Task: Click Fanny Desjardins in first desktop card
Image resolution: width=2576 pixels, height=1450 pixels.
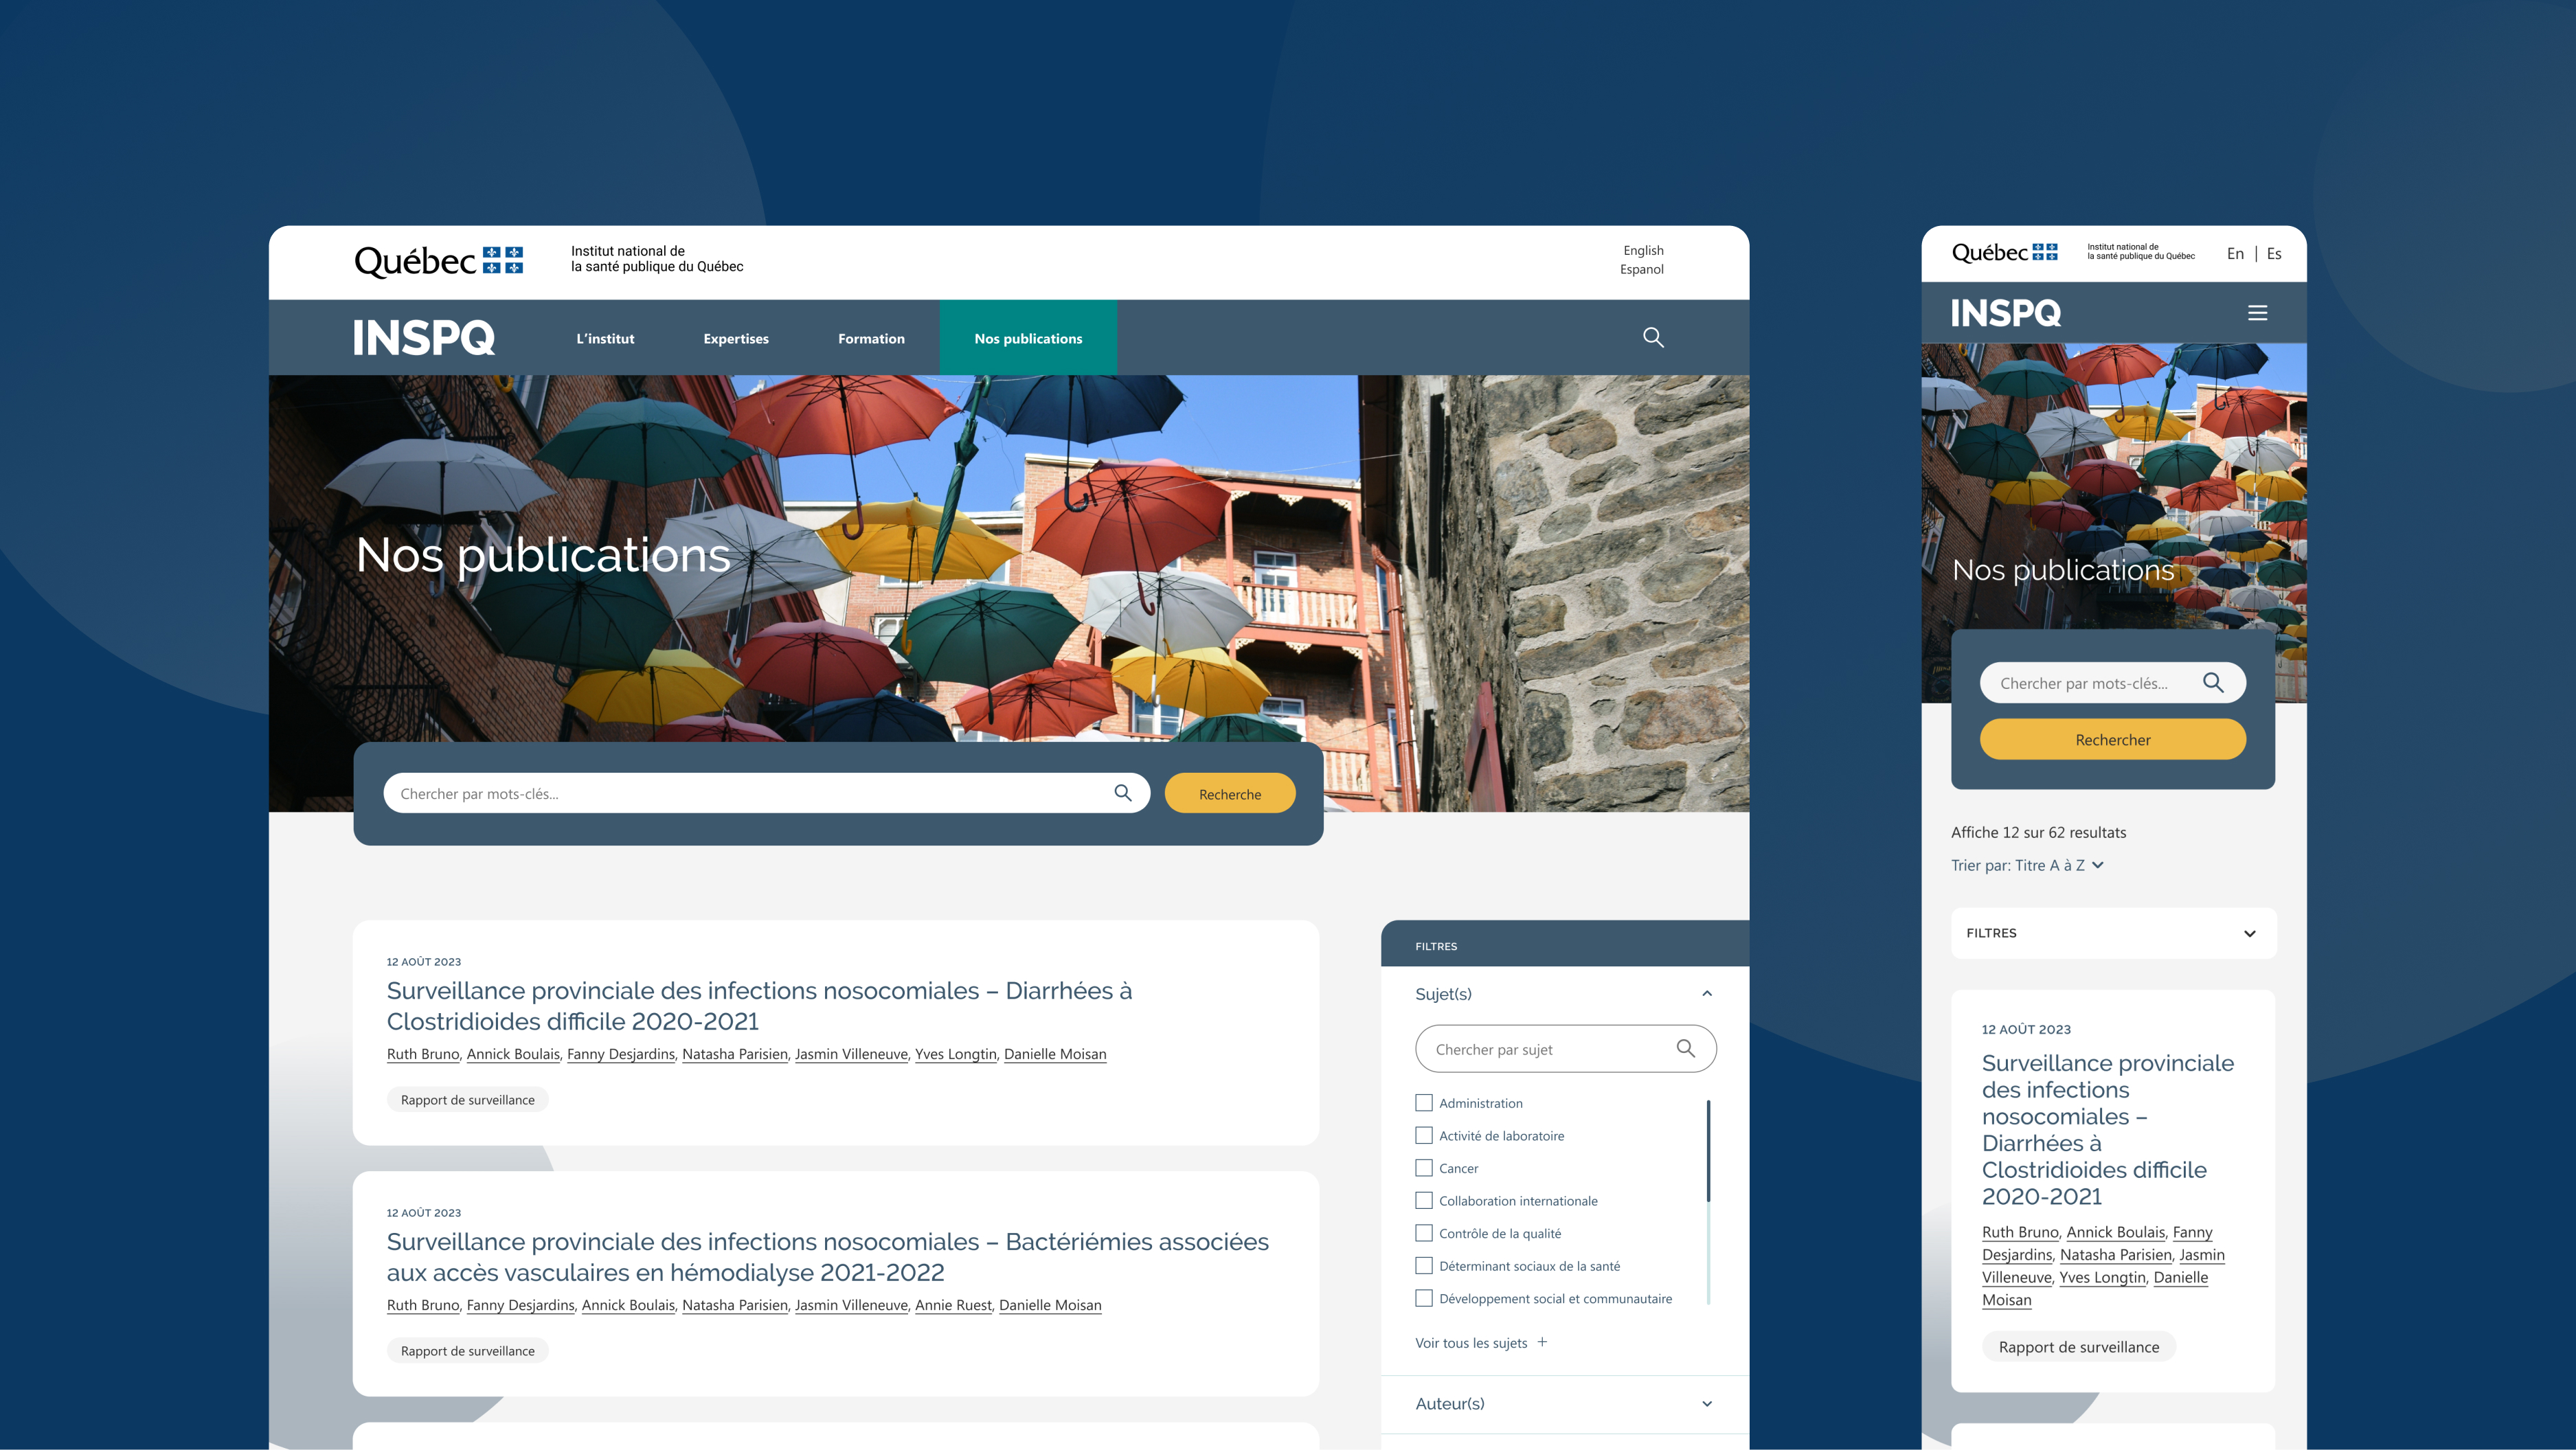Action: 621,1054
